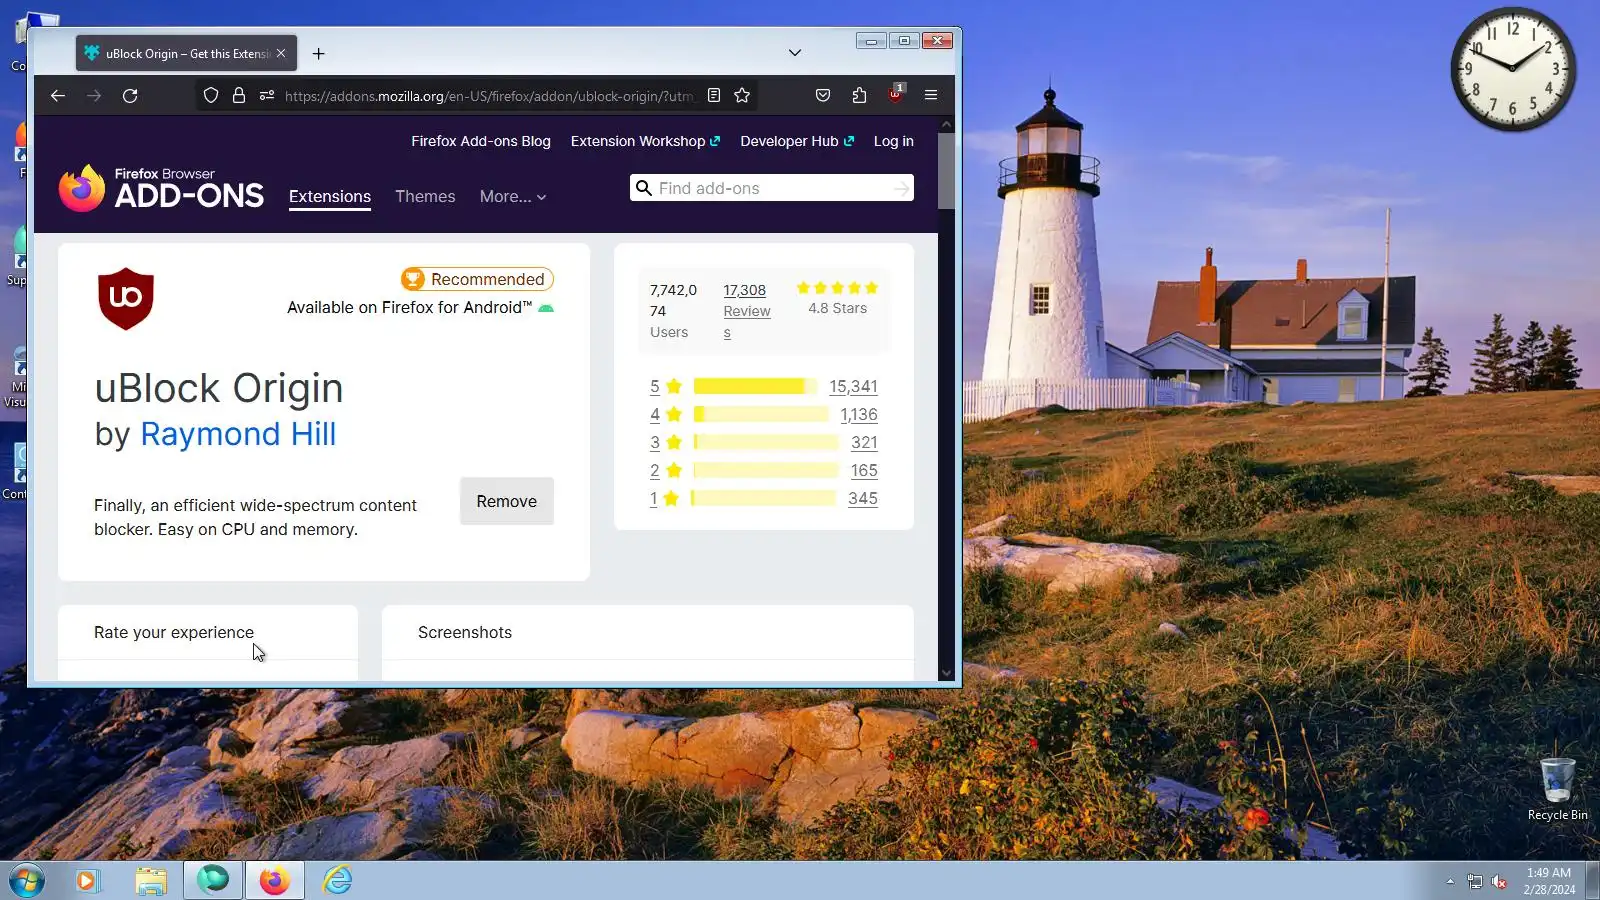This screenshot has height=900, width=1600.
Task: Open the Extensions section
Action: [x=330, y=197]
